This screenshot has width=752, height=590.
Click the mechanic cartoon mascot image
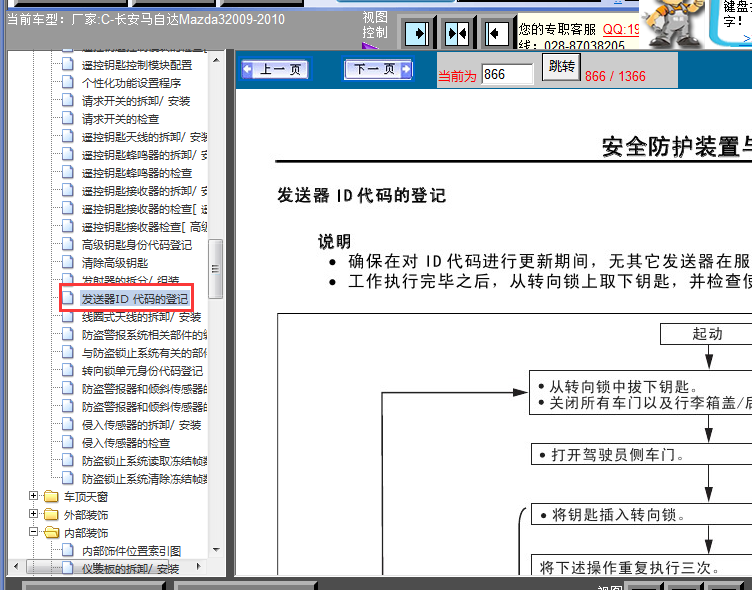(x=672, y=24)
